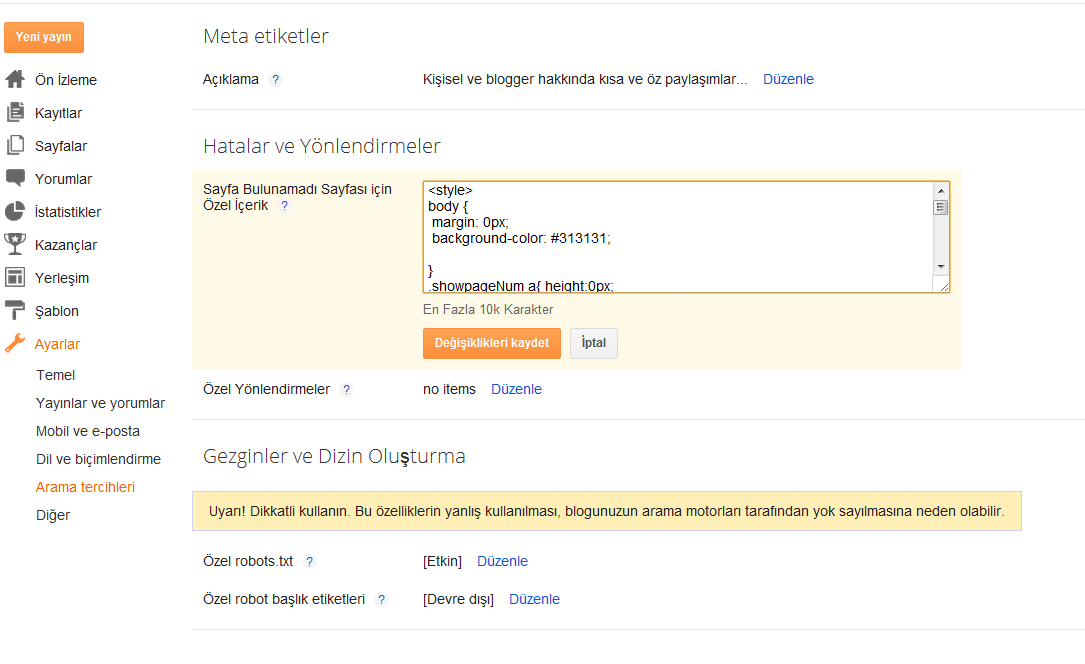Image resolution: width=1085 pixels, height=664 pixels.
Task: Click textarea scrollbar up arrow
Action: pyautogui.click(x=940, y=190)
